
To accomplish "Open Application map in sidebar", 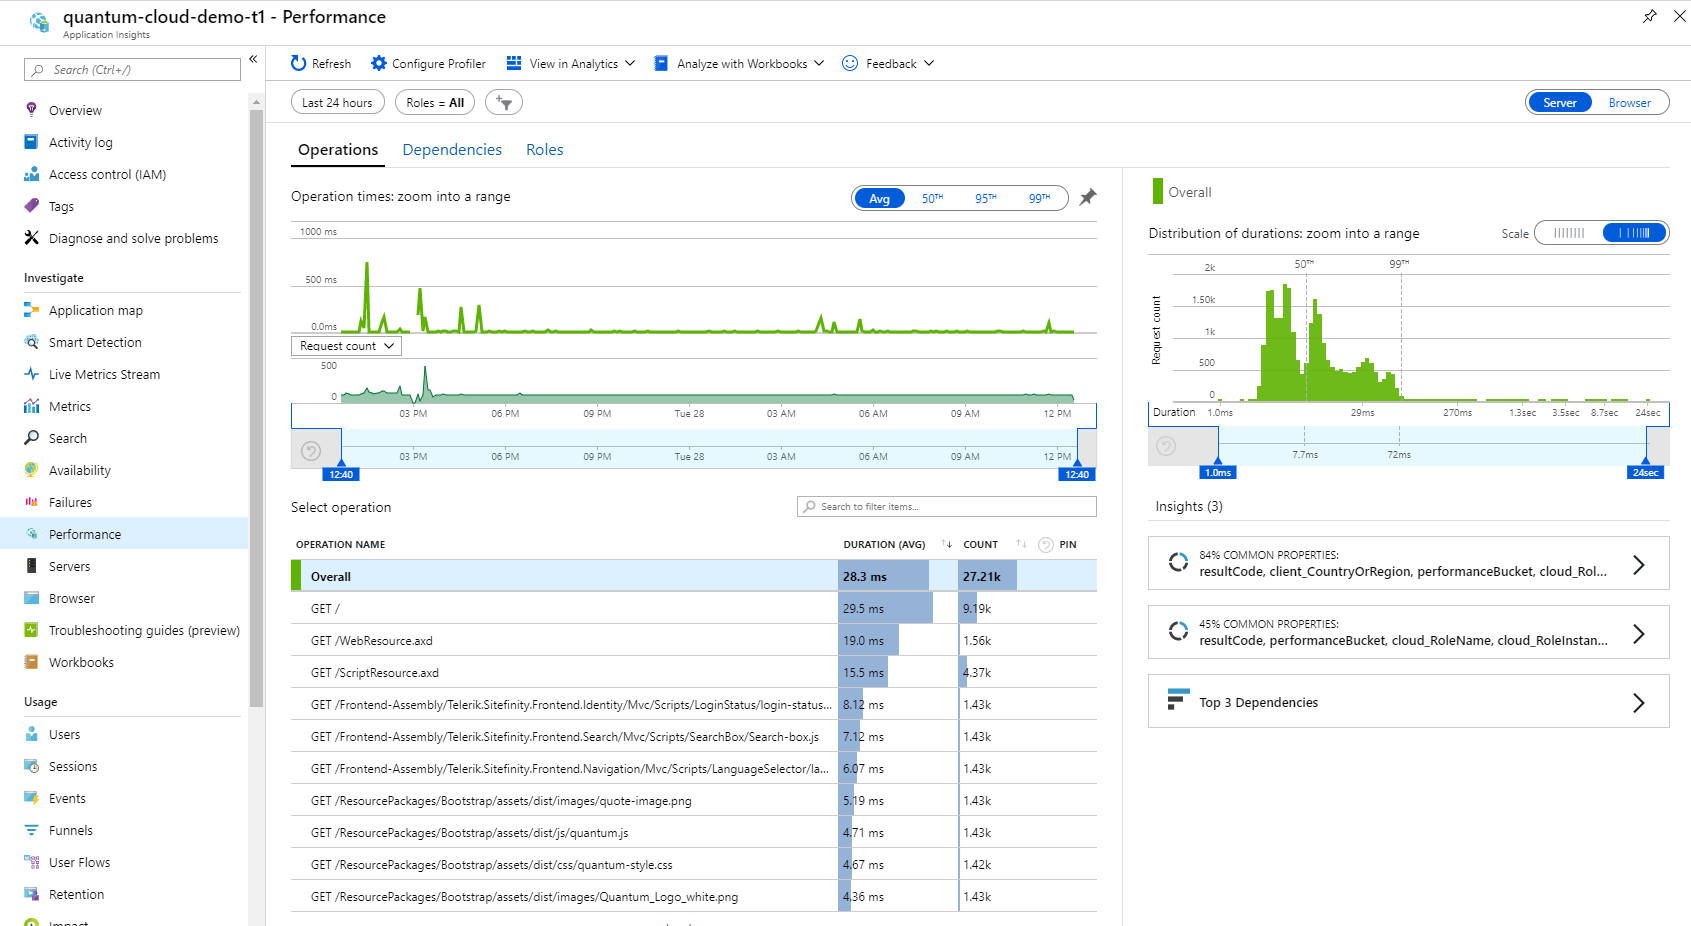I will [95, 310].
